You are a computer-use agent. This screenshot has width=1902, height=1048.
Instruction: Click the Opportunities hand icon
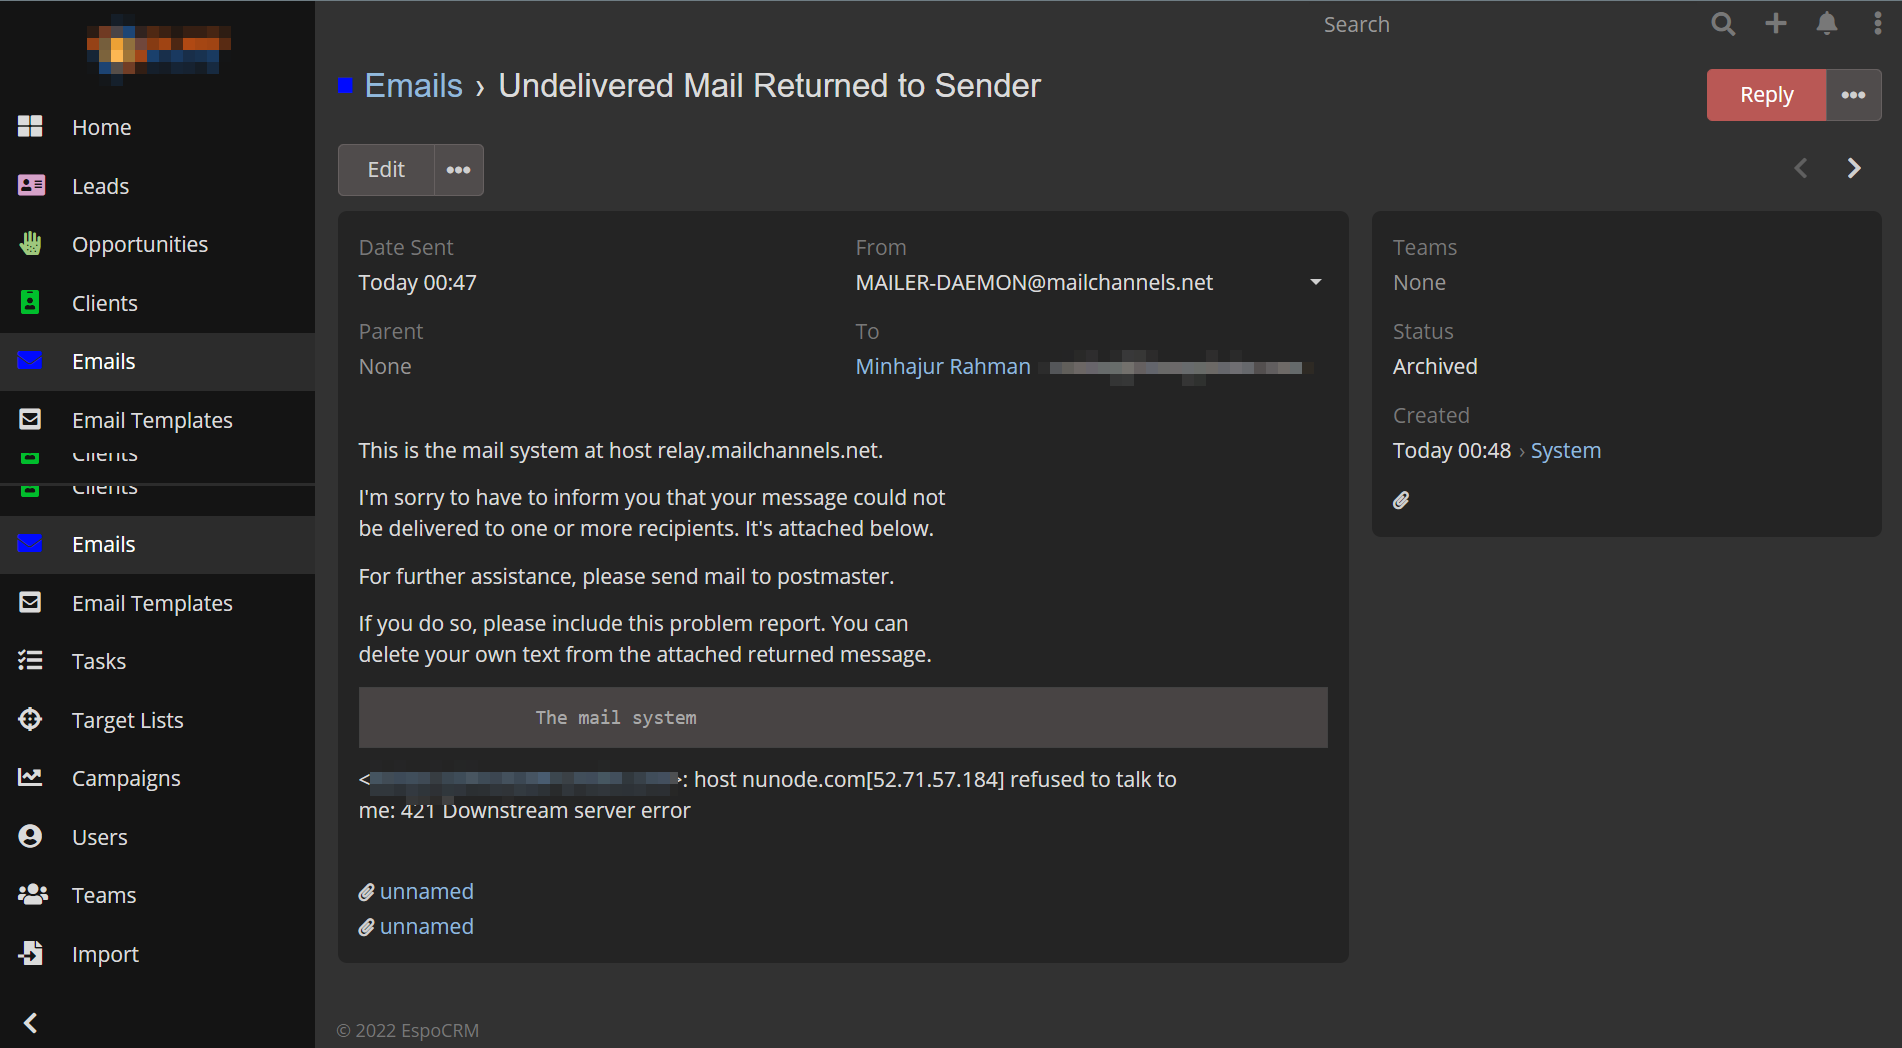[x=30, y=244]
